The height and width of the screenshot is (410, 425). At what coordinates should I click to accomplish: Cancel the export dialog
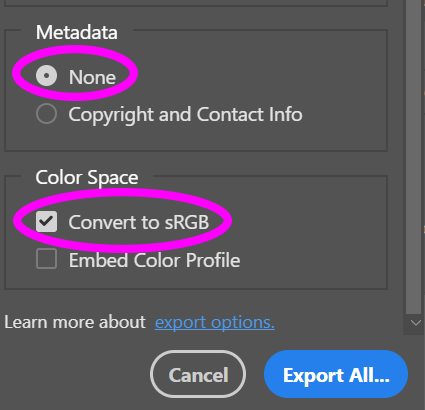(x=198, y=374)
